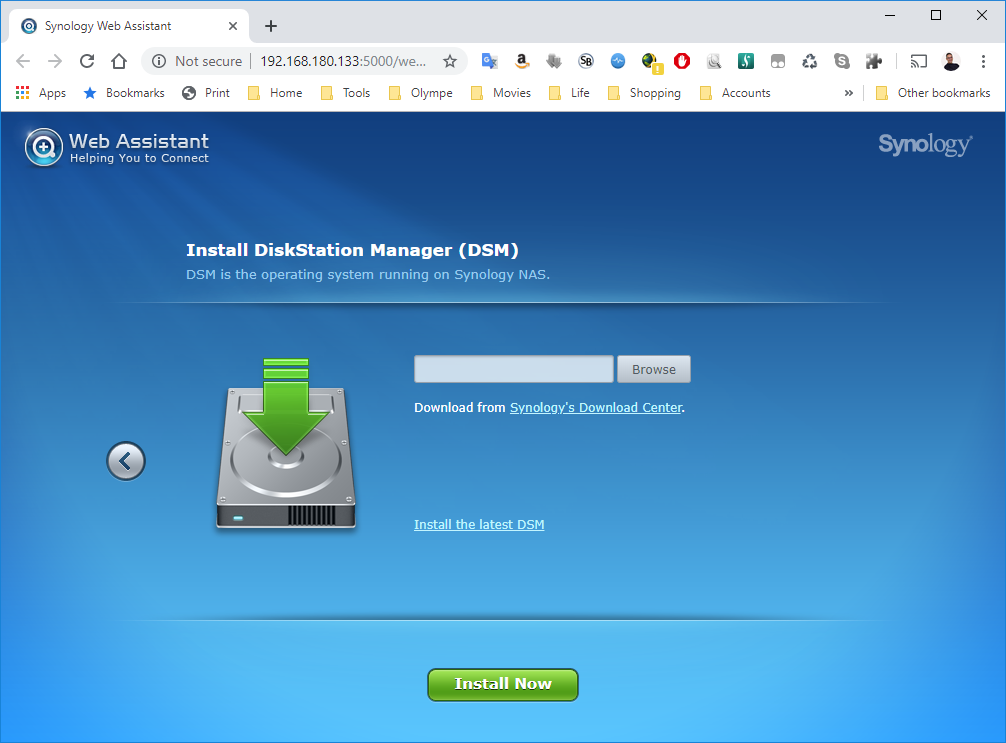Open the Bookmarks star shortcut
Viewport: 1006px width, 743px height.
pyautogui.click(x=124, y=93)
